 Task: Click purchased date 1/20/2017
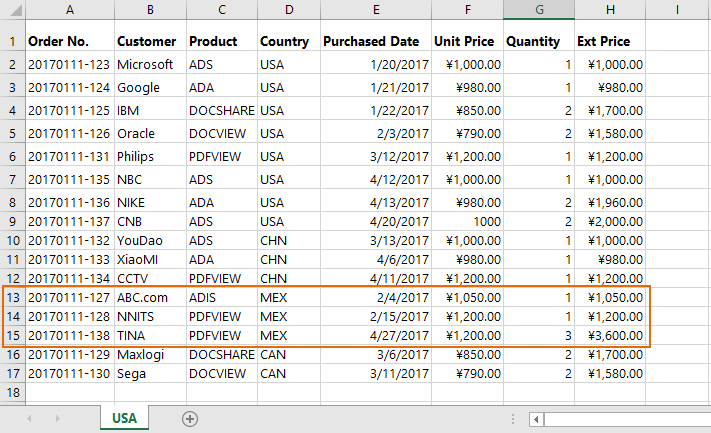376,64
